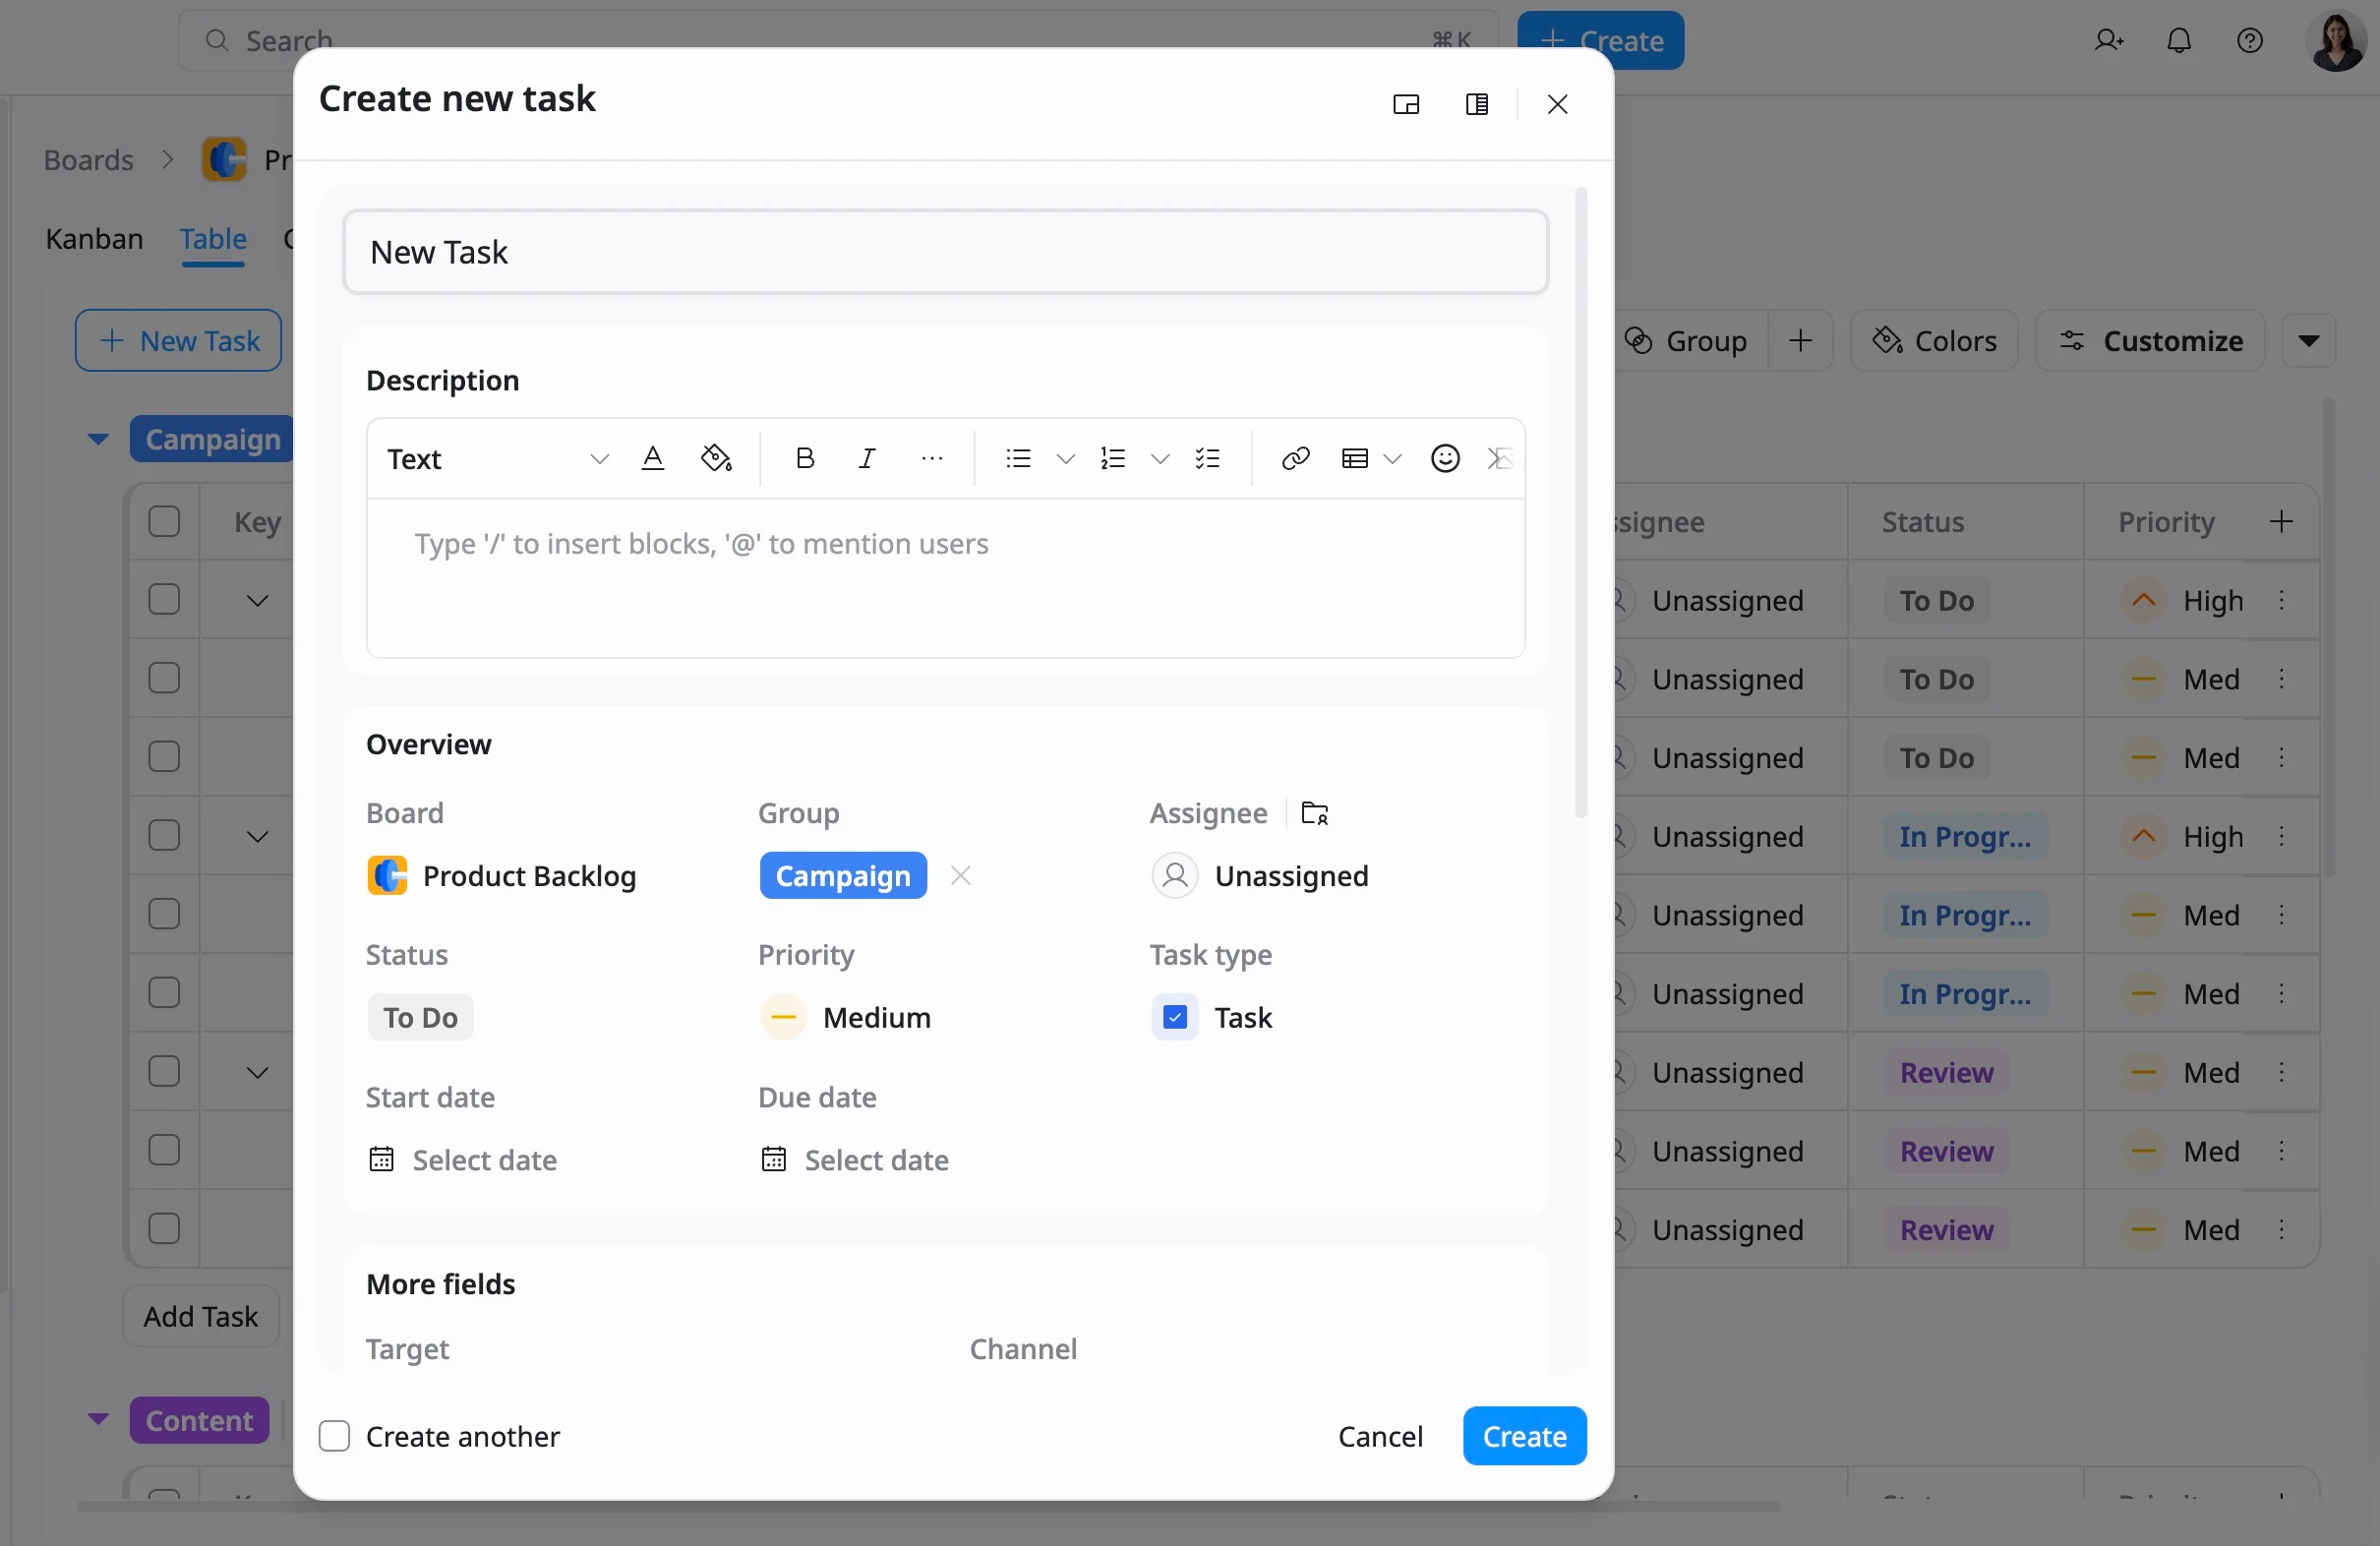2380x1546 pixels.
Task: Click Add Task below the Campaign table
Action: tap(201, 1316)
